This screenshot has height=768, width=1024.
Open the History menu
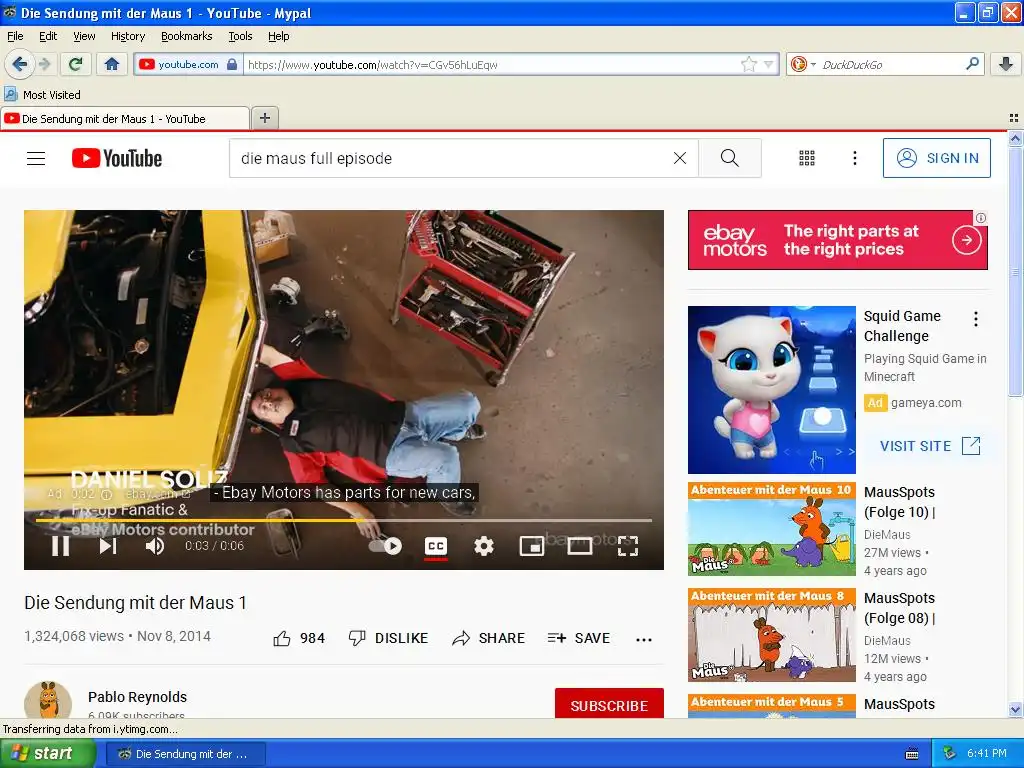pyautogui.click(x=127, y=36)
